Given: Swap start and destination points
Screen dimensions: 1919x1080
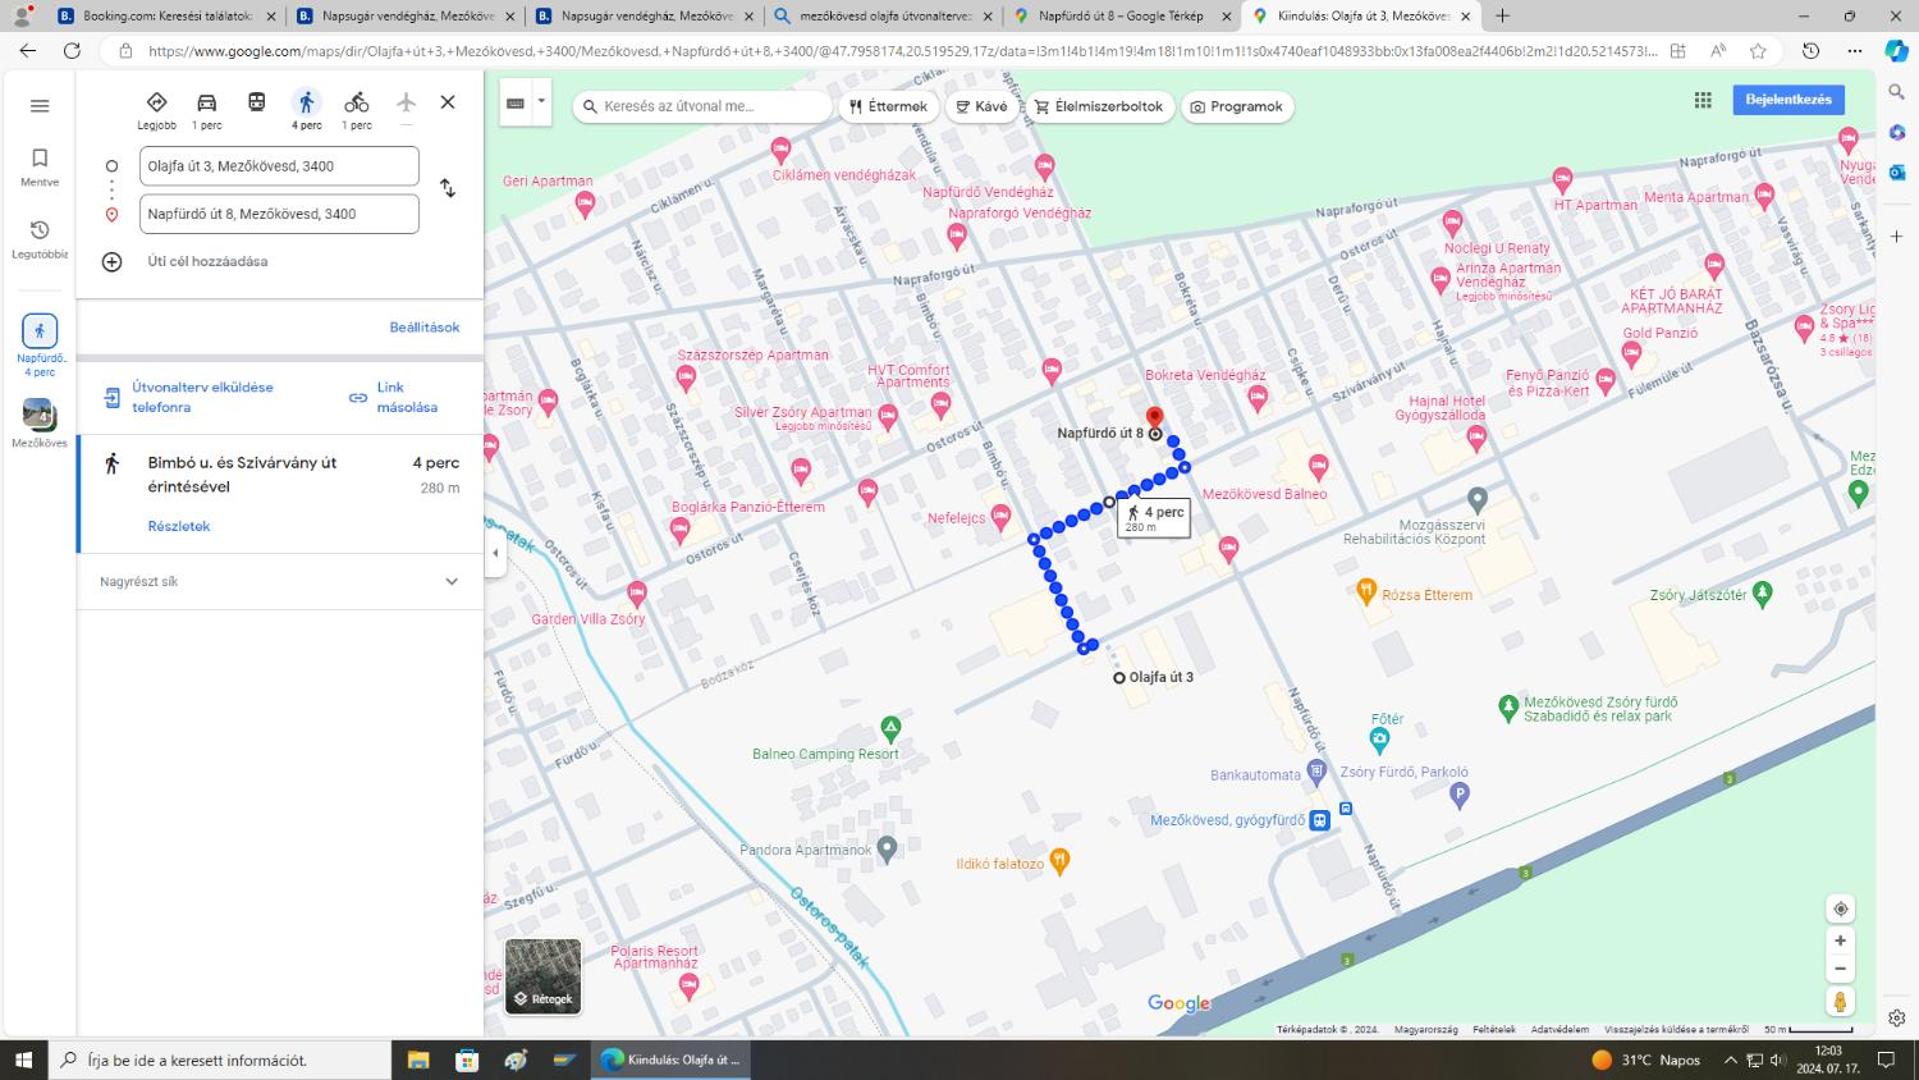Looking at the screenshot, I should [x=448, y=189].
